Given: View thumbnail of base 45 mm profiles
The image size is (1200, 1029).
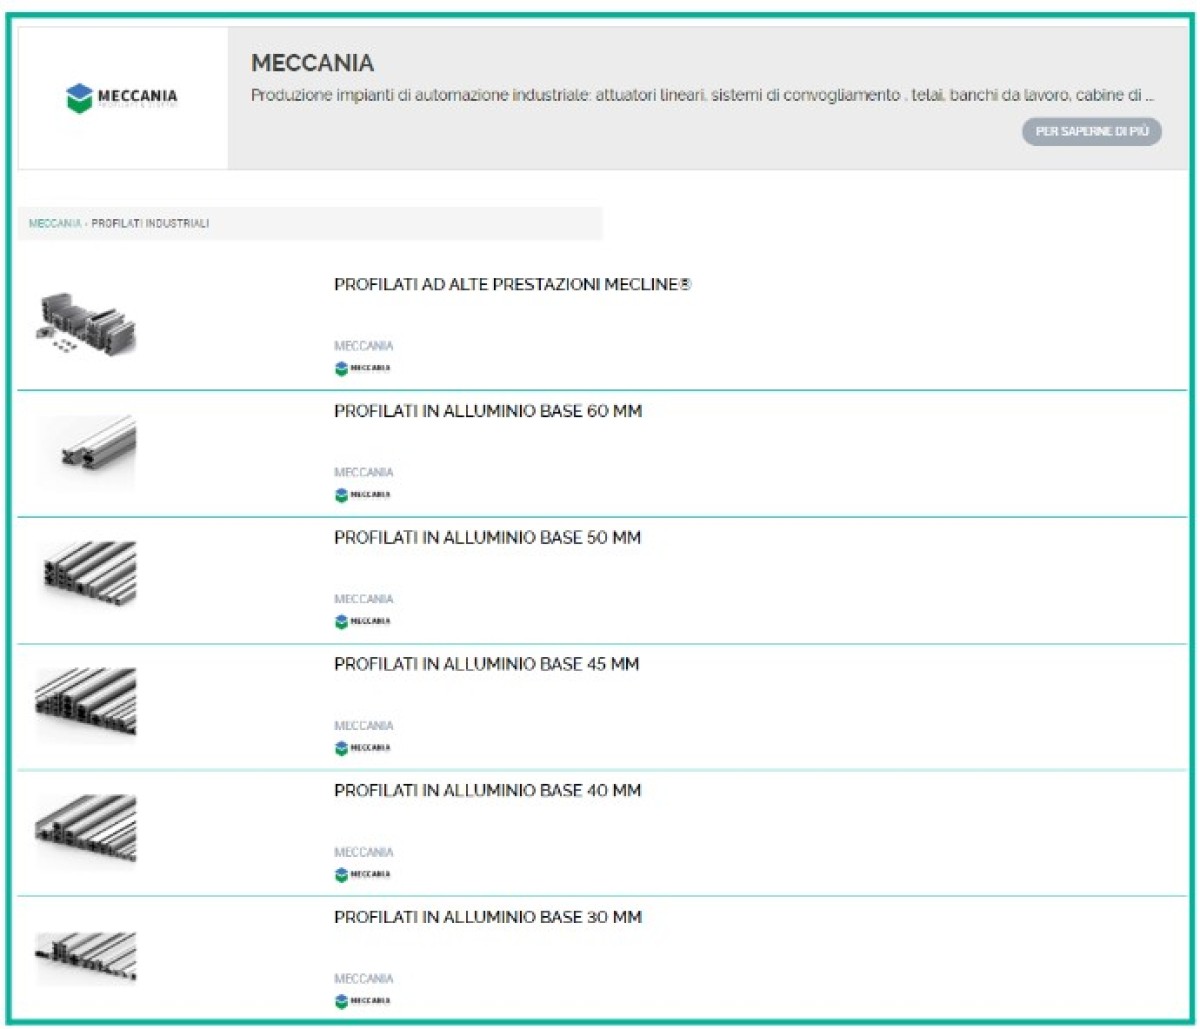Looking at the screenshot, I should [86, 704].
